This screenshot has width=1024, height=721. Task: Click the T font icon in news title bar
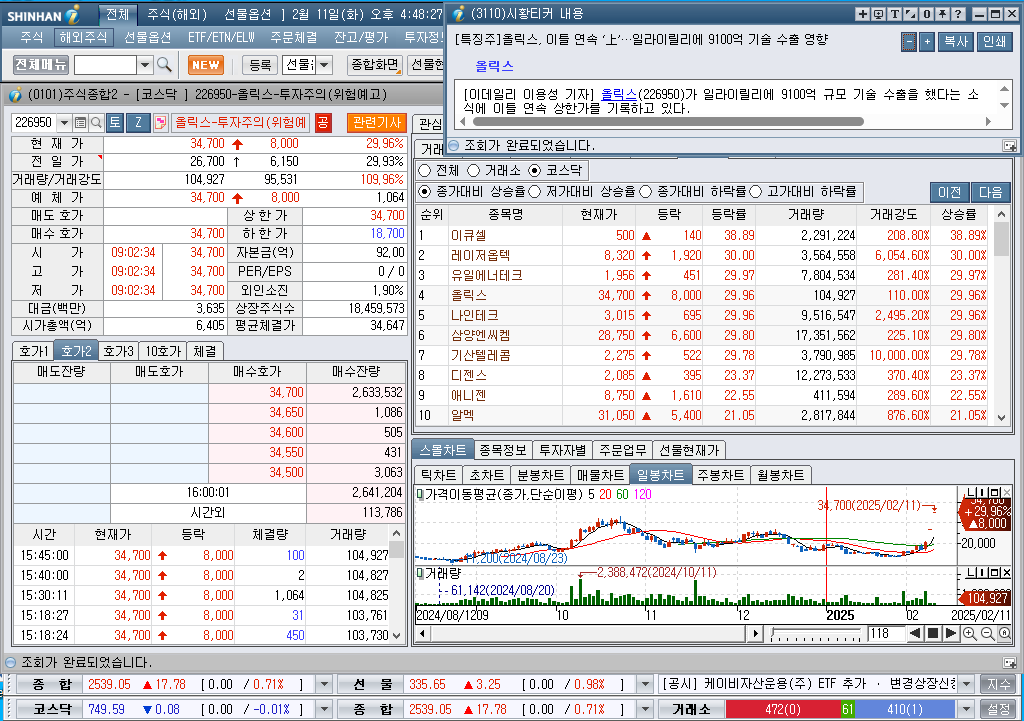pyautogui.click(x=895, y=14)
